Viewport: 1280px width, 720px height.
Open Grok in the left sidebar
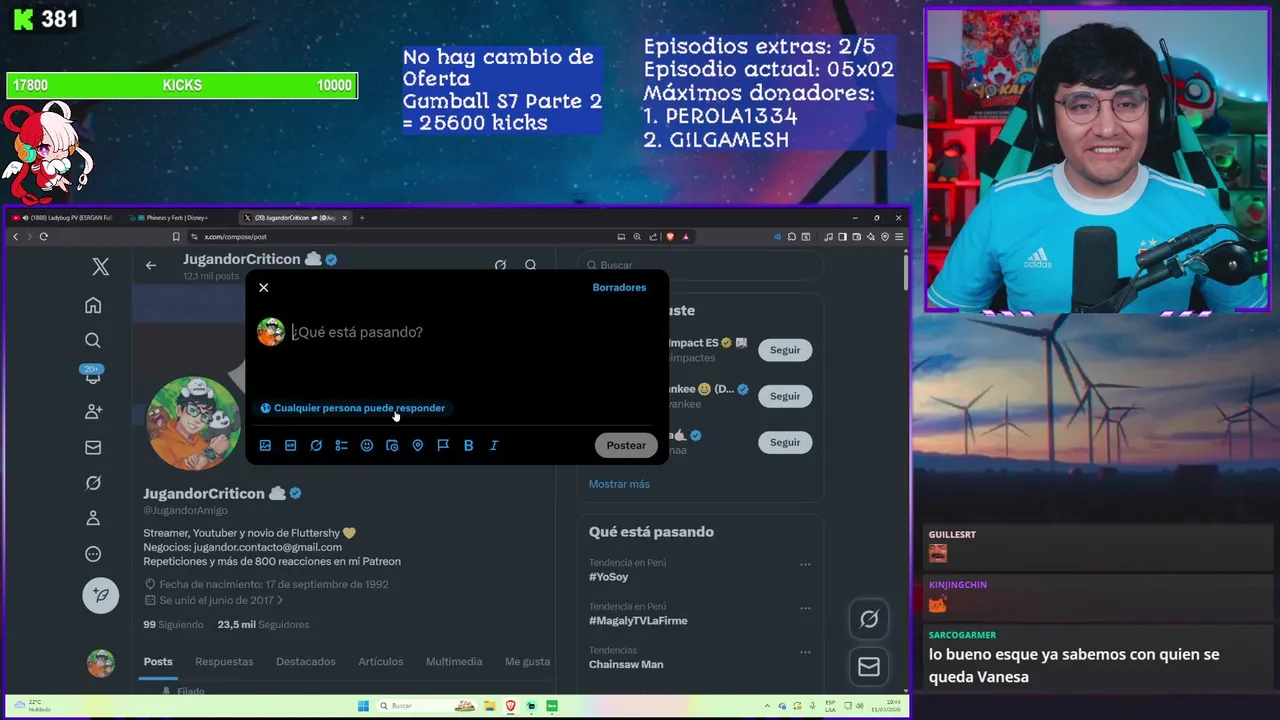tap(93, 483)
